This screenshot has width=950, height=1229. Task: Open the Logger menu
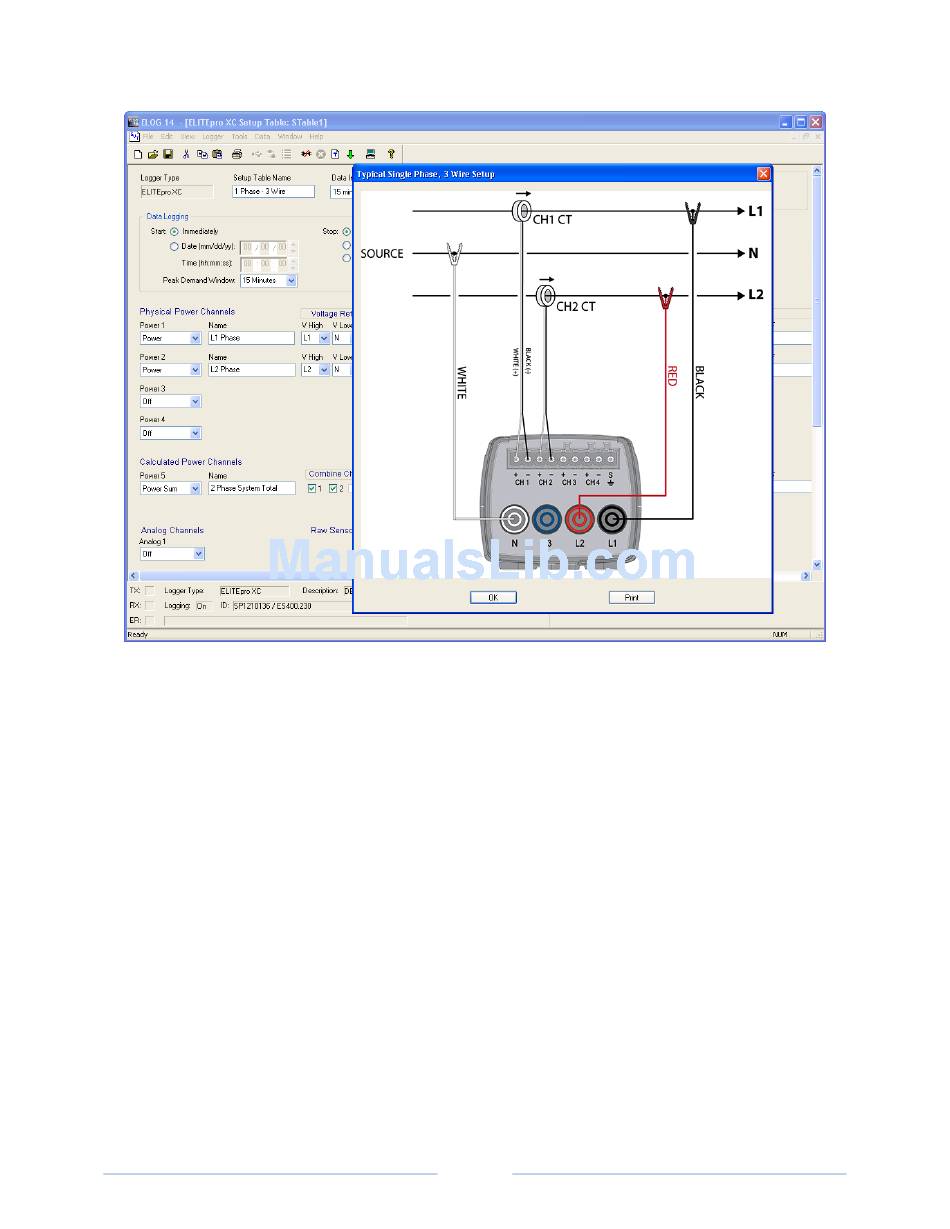pos(213,136)
